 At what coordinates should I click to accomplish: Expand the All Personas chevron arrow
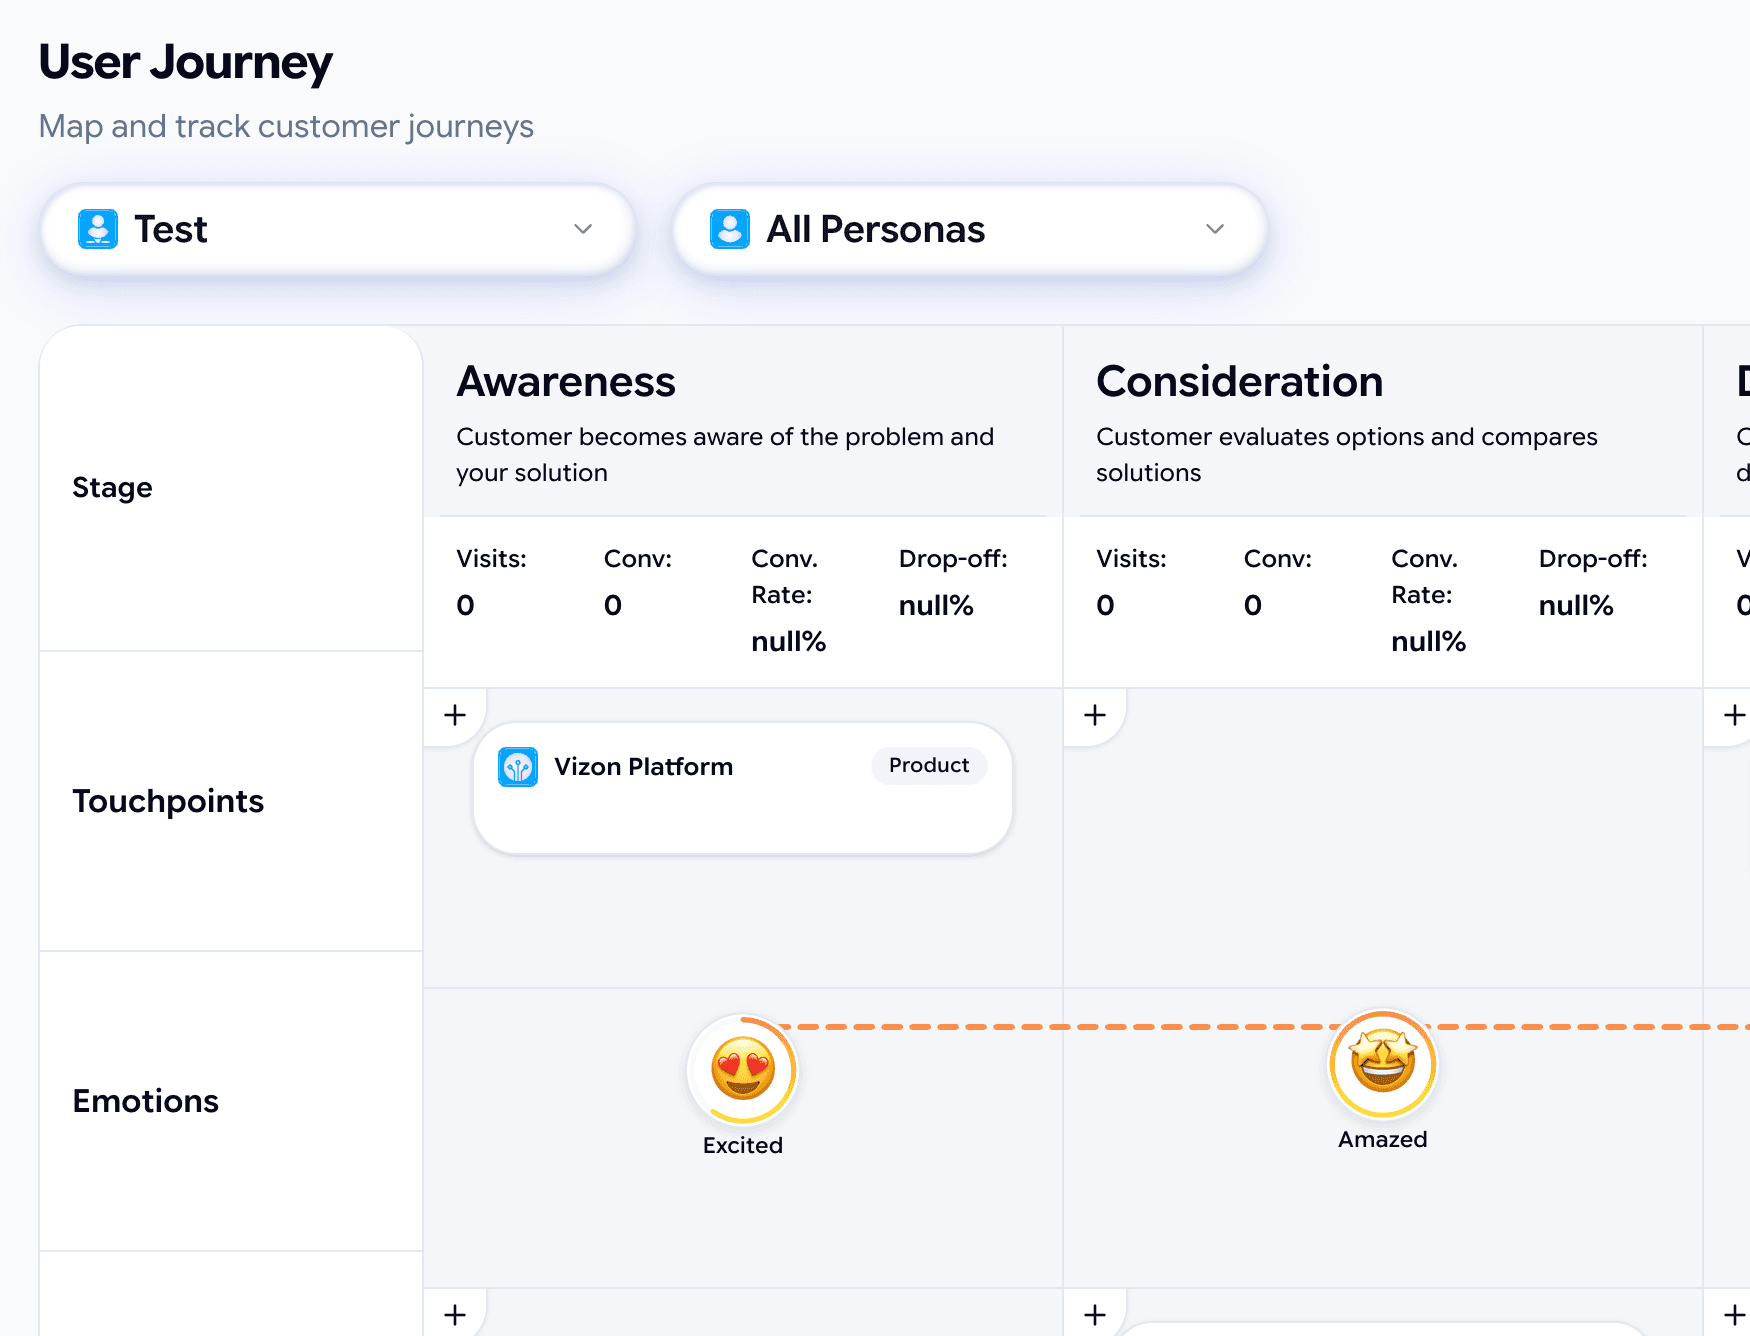click(x=1215, y=229)
